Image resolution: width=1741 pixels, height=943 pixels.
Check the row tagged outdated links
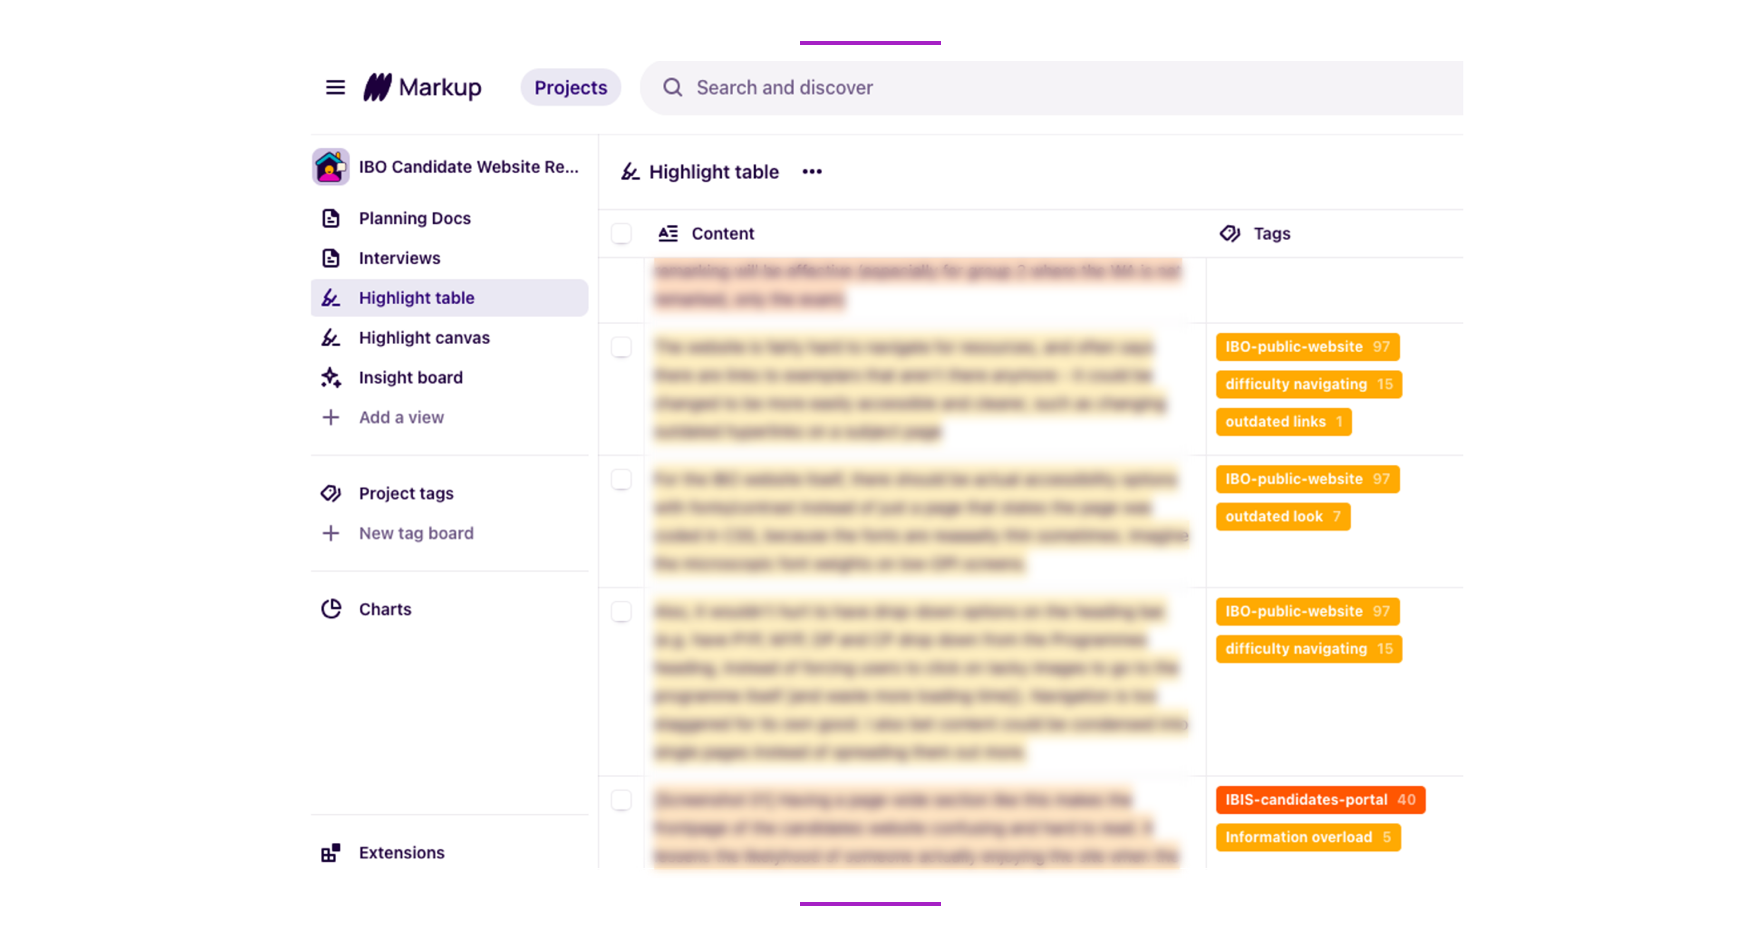621,348
